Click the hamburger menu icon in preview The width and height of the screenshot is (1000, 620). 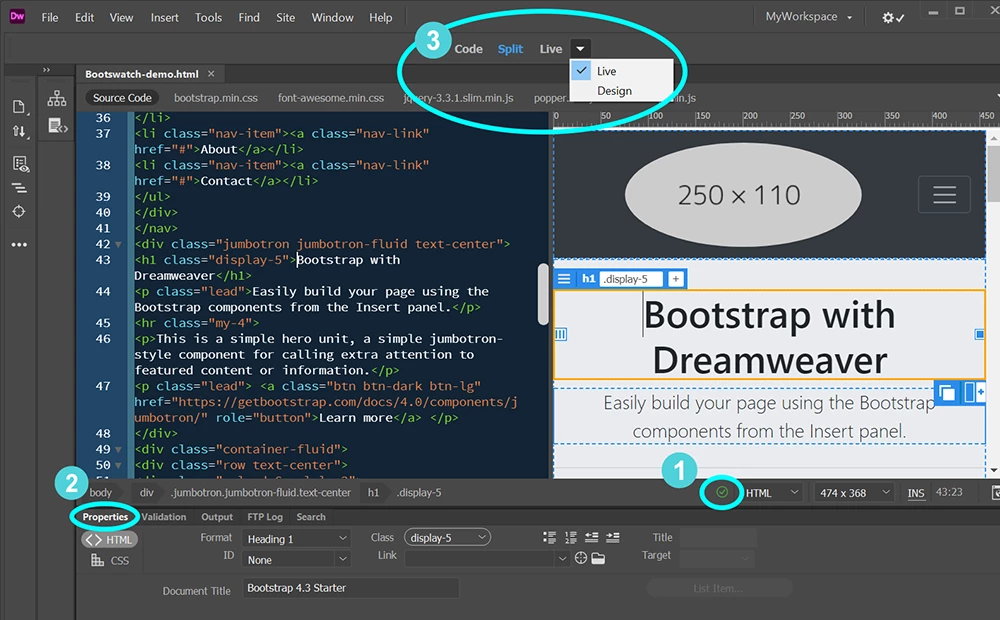pyautogui.click(x=944, y=195)
